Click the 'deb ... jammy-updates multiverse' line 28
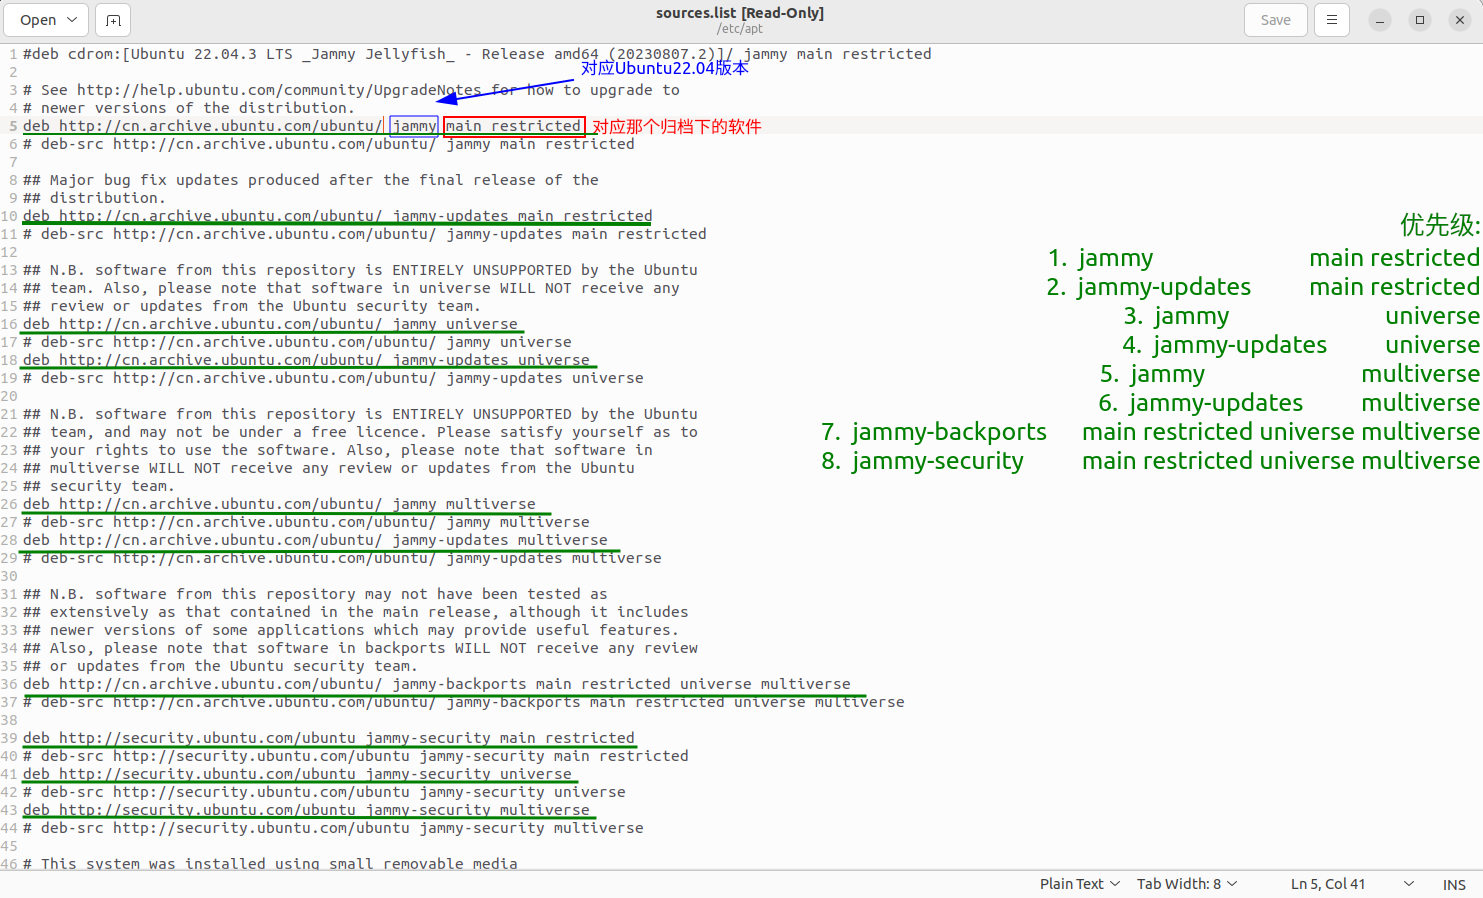Image resolution: width=1483 pixels, height=898 pixels. (315, 540)
